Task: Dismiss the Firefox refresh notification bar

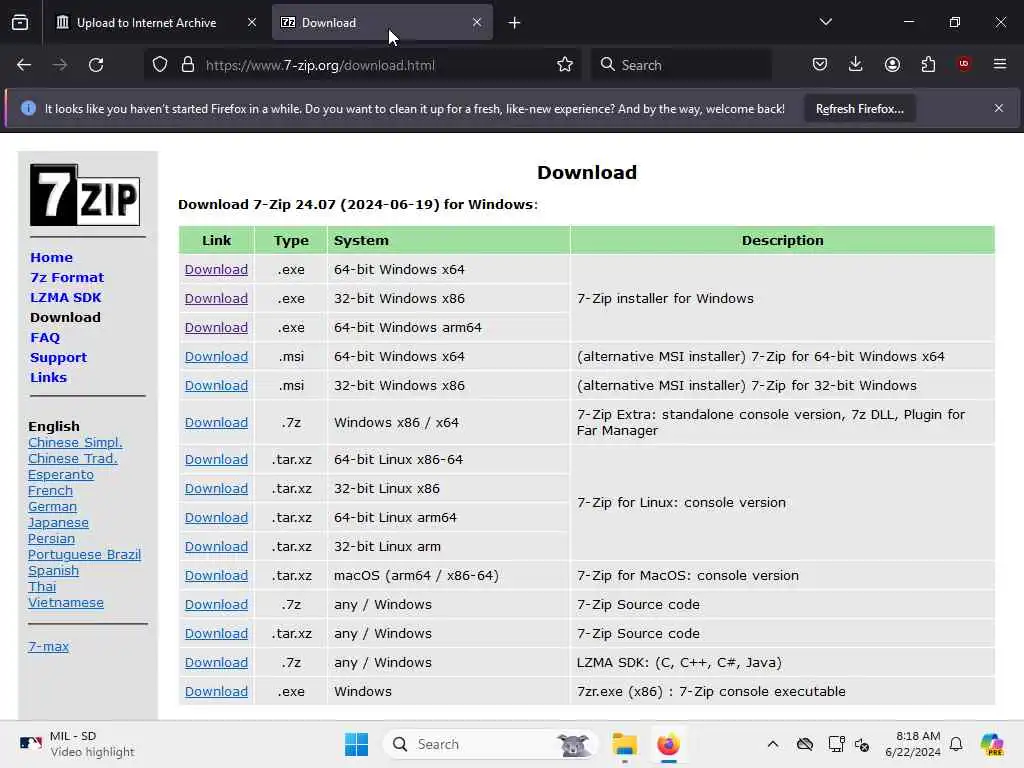Action: coord(999,108)
